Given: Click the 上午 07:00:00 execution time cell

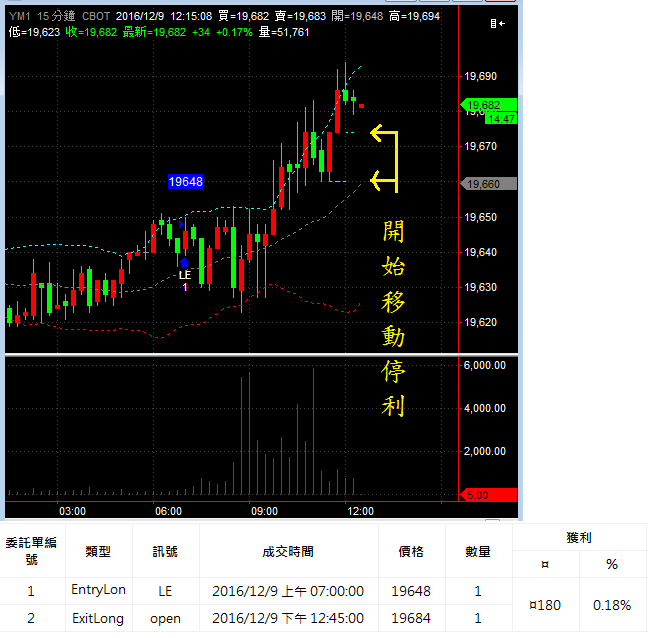Looking at the screenshot, I should (x=288, y=591).
